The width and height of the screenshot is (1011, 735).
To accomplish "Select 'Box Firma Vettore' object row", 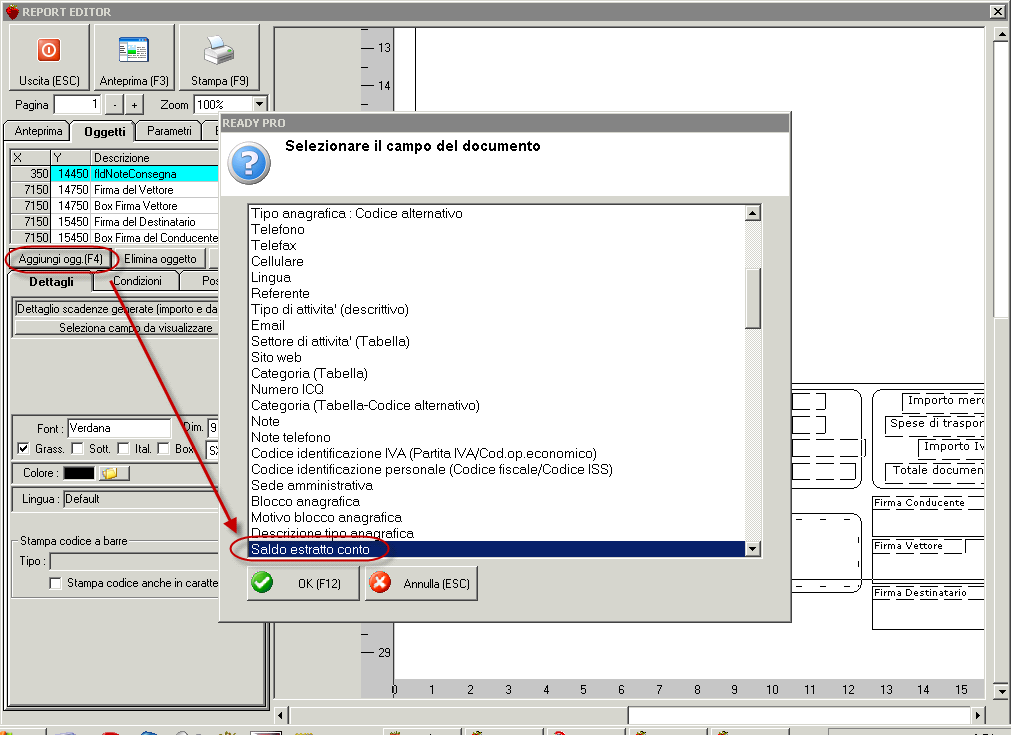I will tap(115, 206).
